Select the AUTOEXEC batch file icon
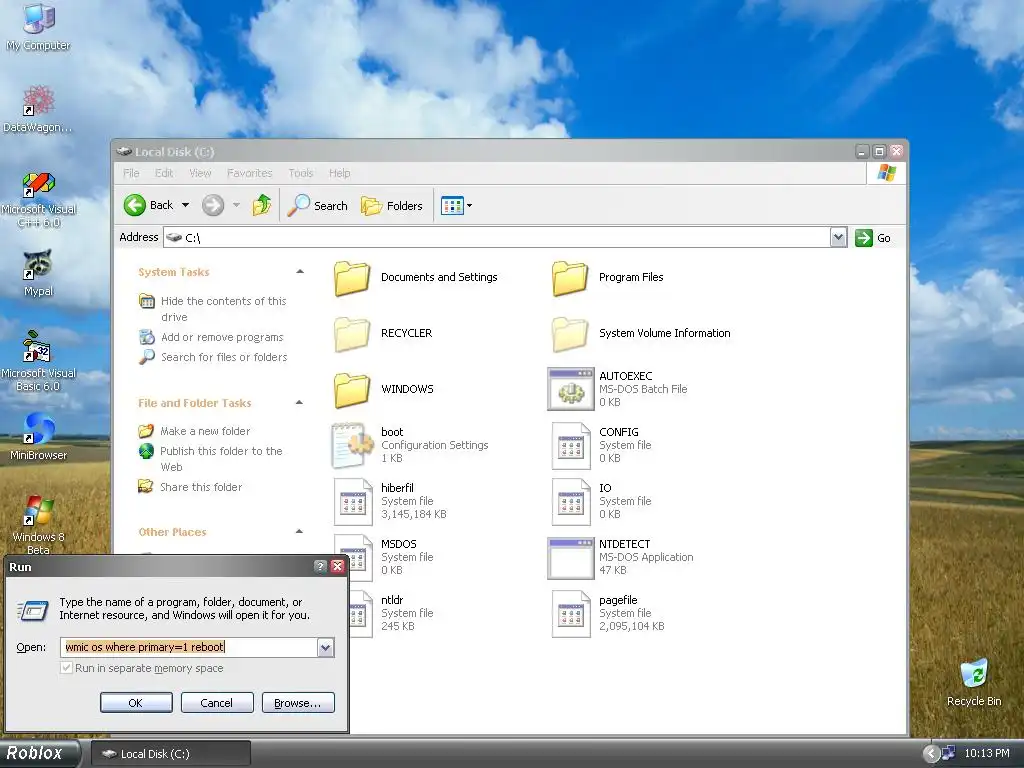The width and height of the screenshot is (1024, 768). (571, 389)
